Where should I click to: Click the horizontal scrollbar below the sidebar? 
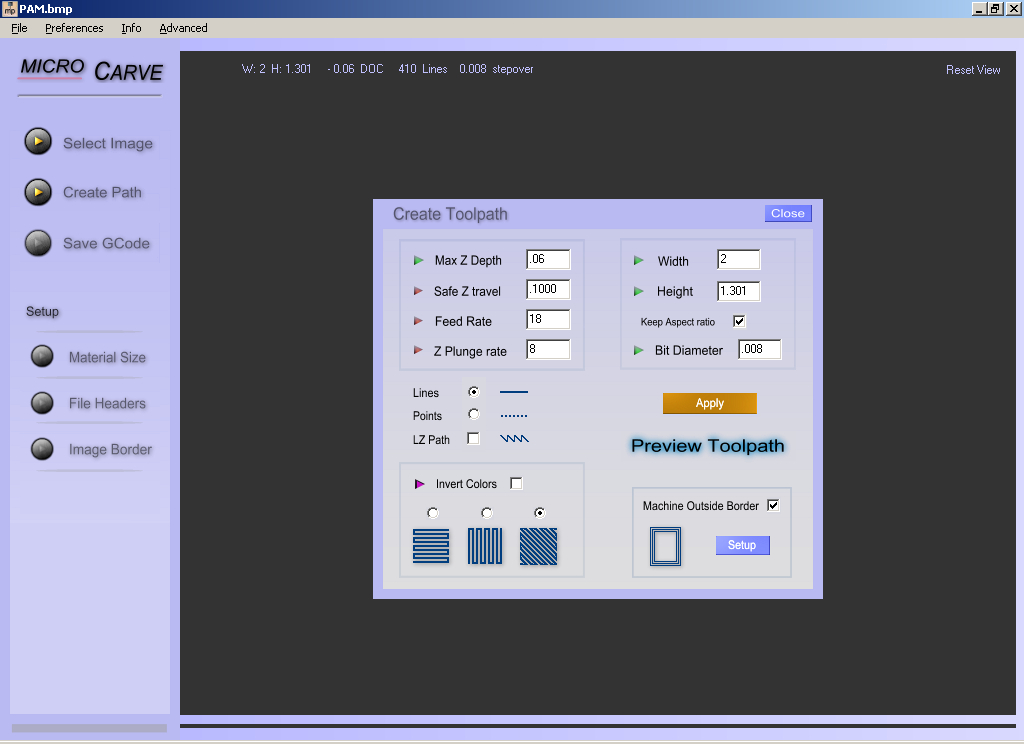tap(89, 728)
